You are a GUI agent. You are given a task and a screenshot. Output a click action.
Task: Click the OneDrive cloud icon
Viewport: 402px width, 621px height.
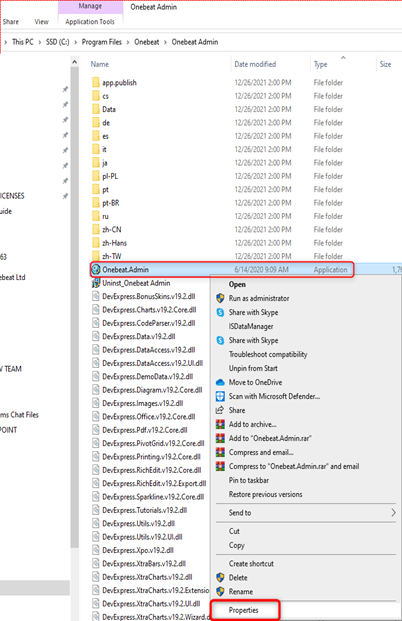tap(220, 382)
